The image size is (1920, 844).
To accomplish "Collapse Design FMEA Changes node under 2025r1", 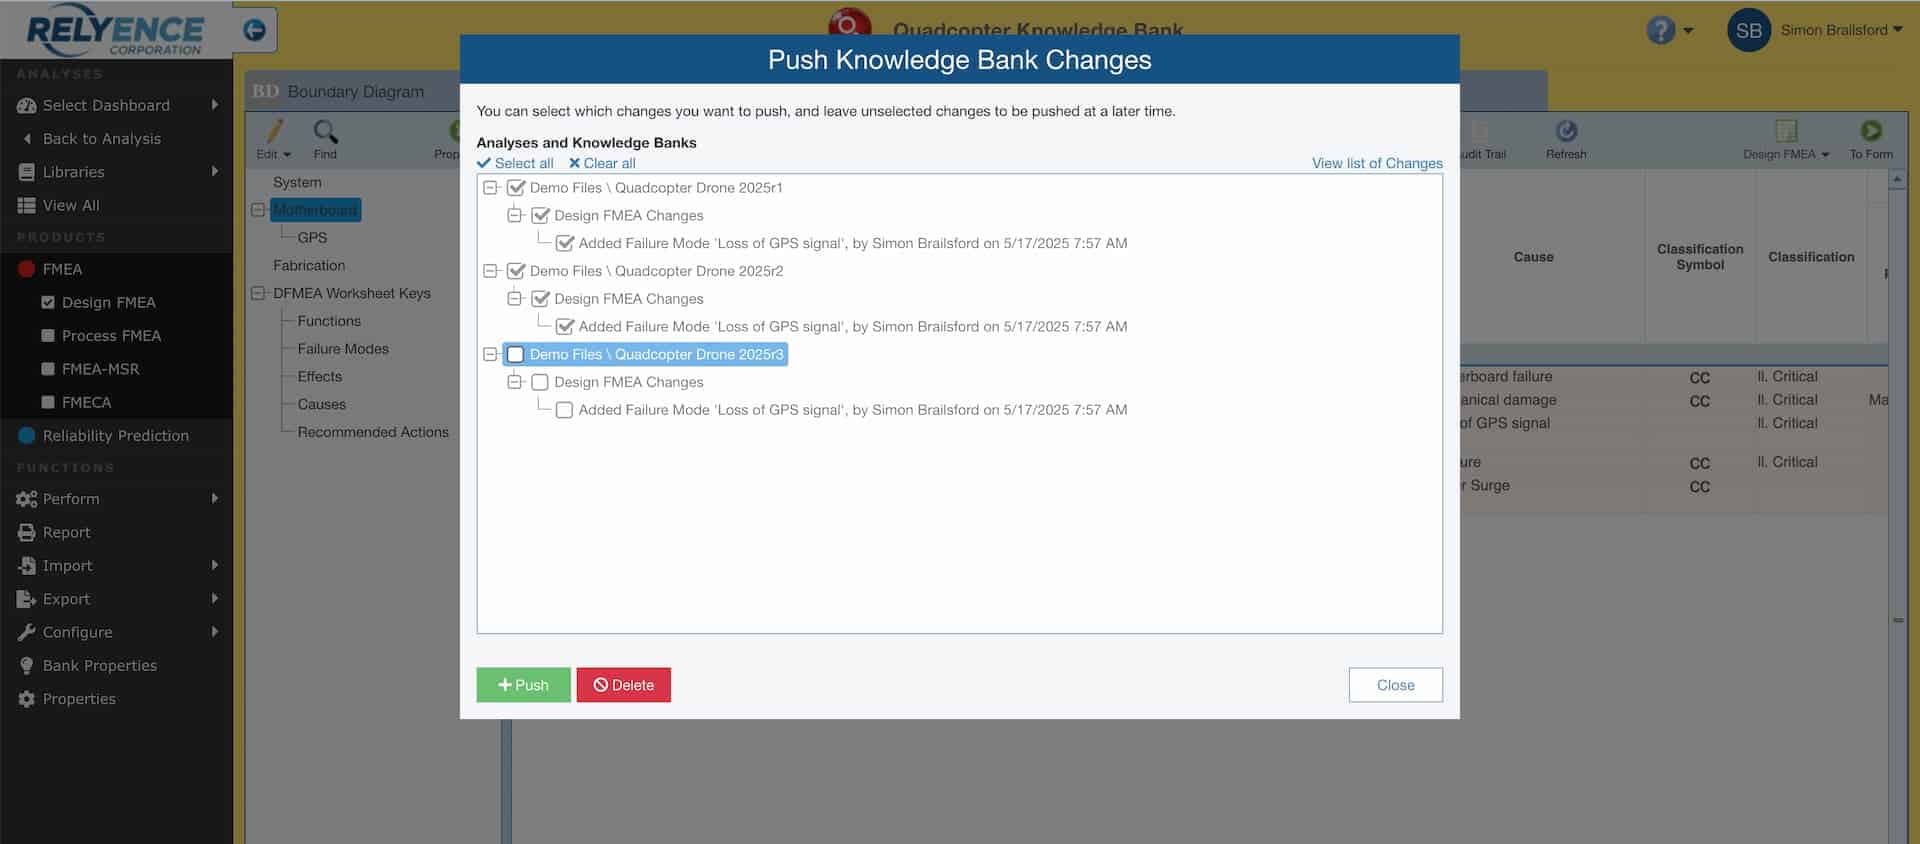I will pos(514,215).
